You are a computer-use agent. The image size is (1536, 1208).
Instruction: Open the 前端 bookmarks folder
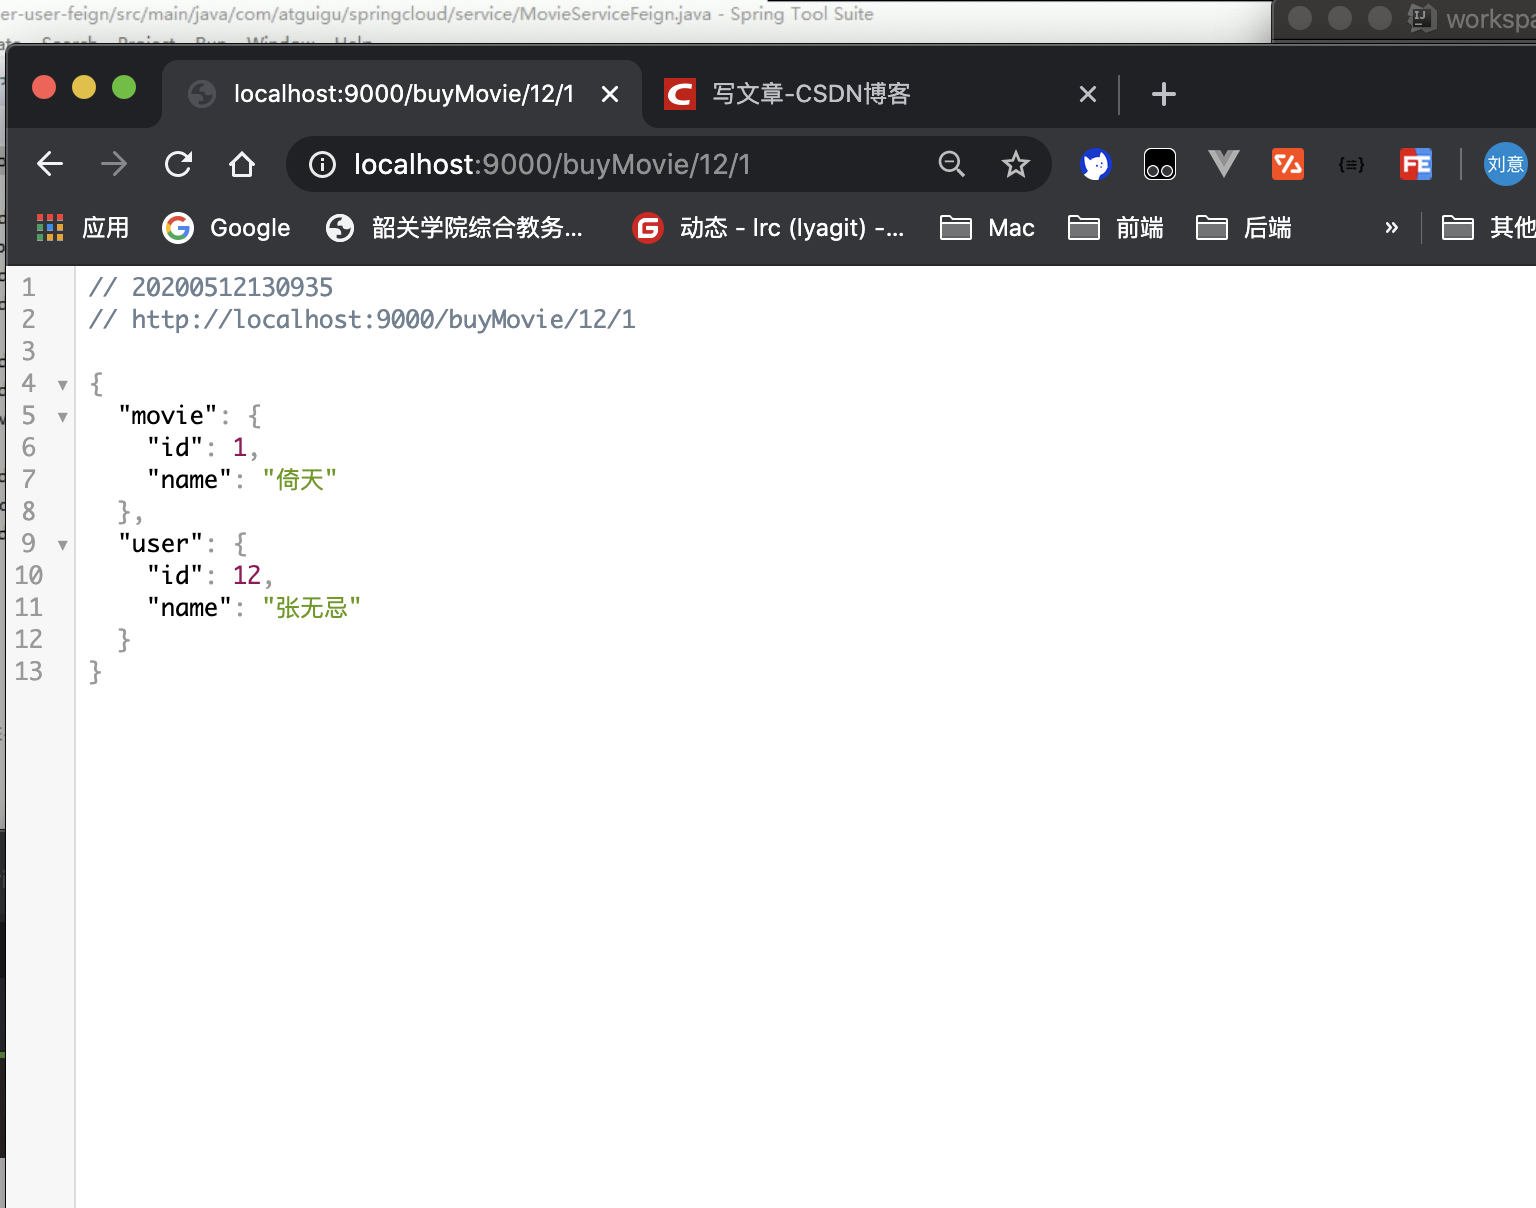[x=1116, y=228]
